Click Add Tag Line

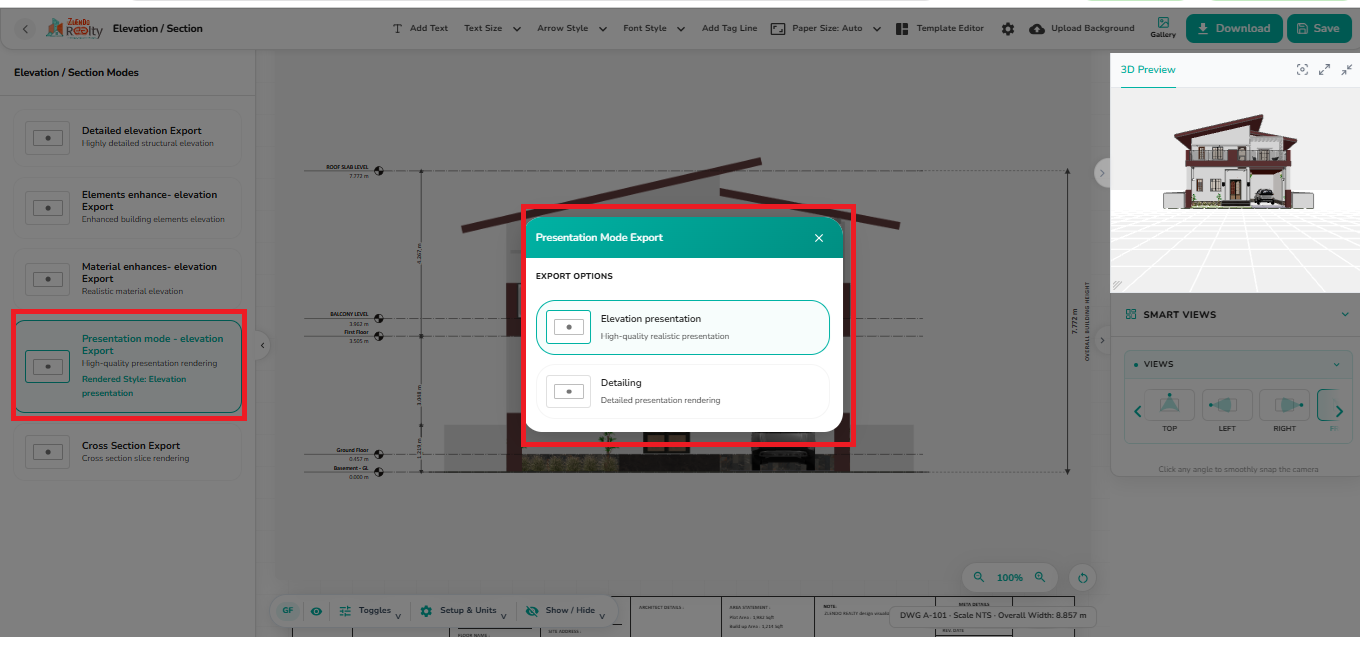point(729,29)
